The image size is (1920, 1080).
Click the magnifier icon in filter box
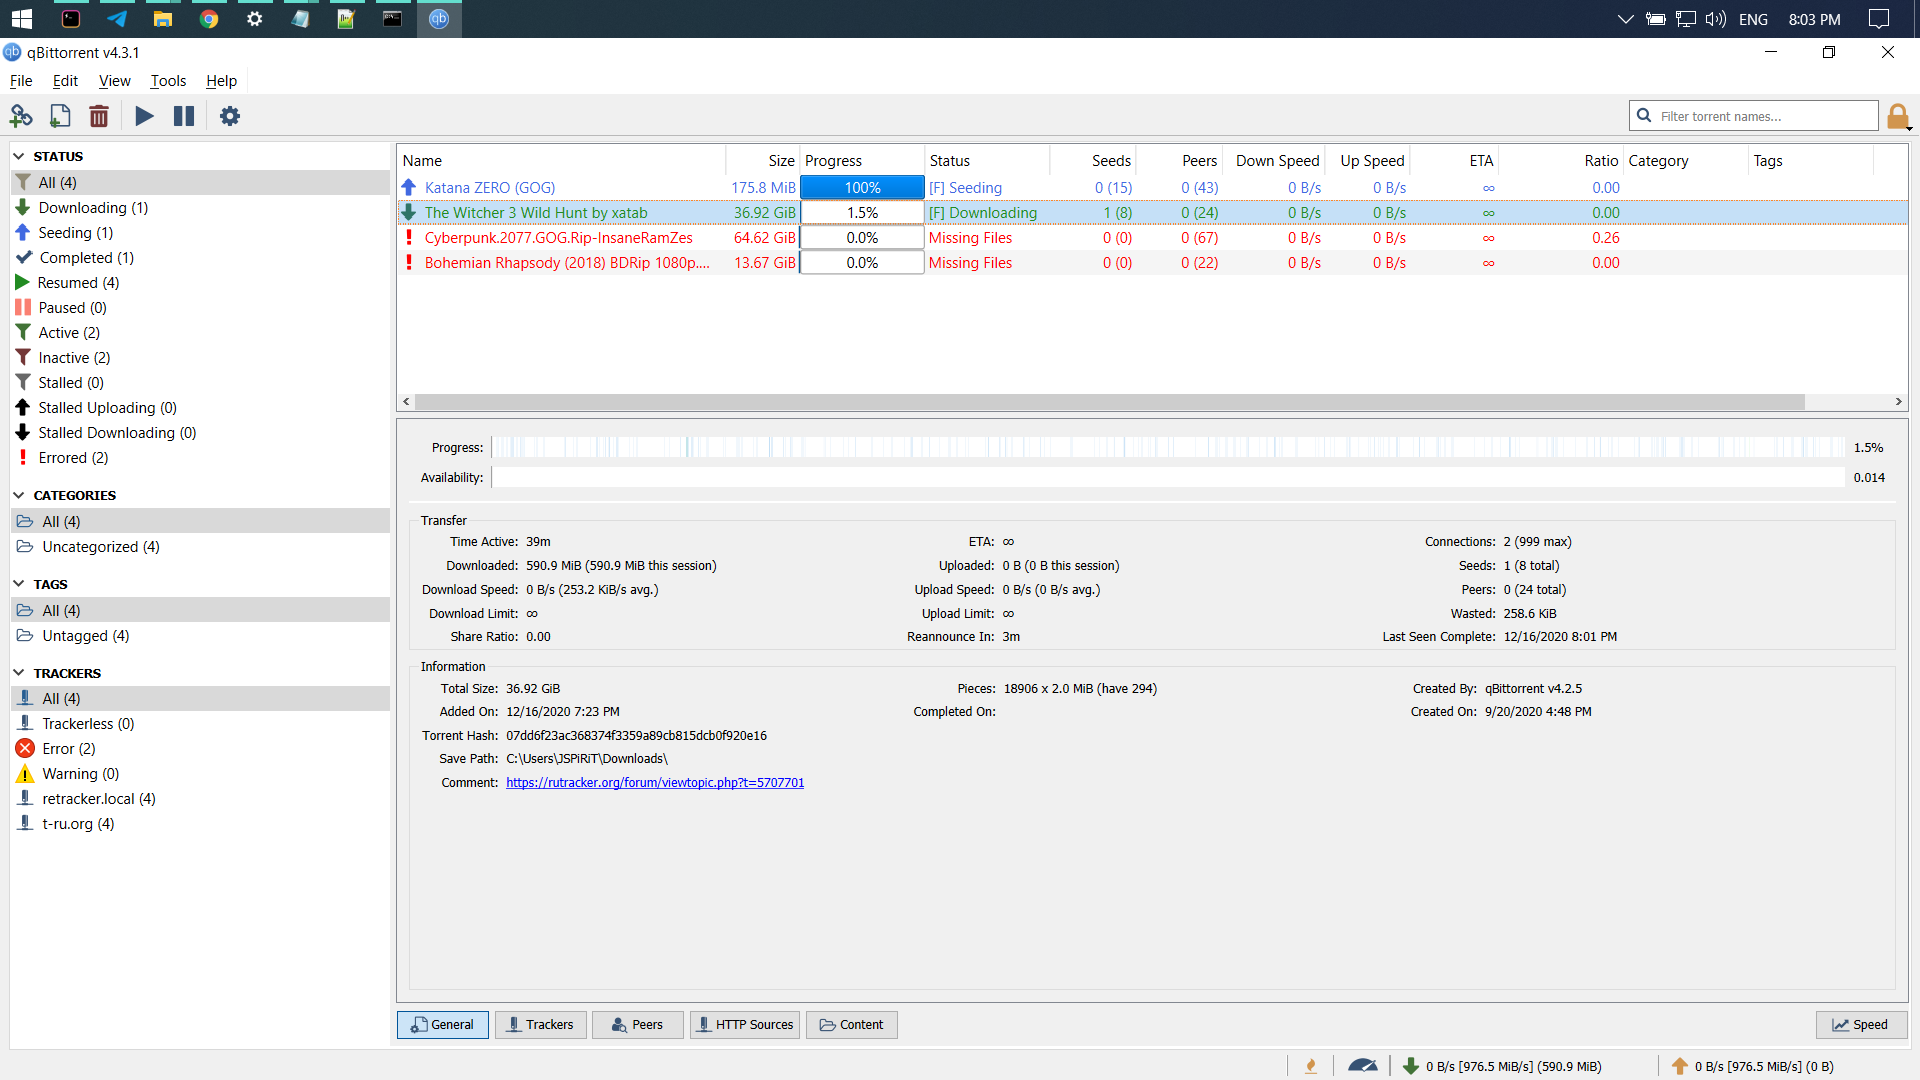click(x=1644, y=116)
